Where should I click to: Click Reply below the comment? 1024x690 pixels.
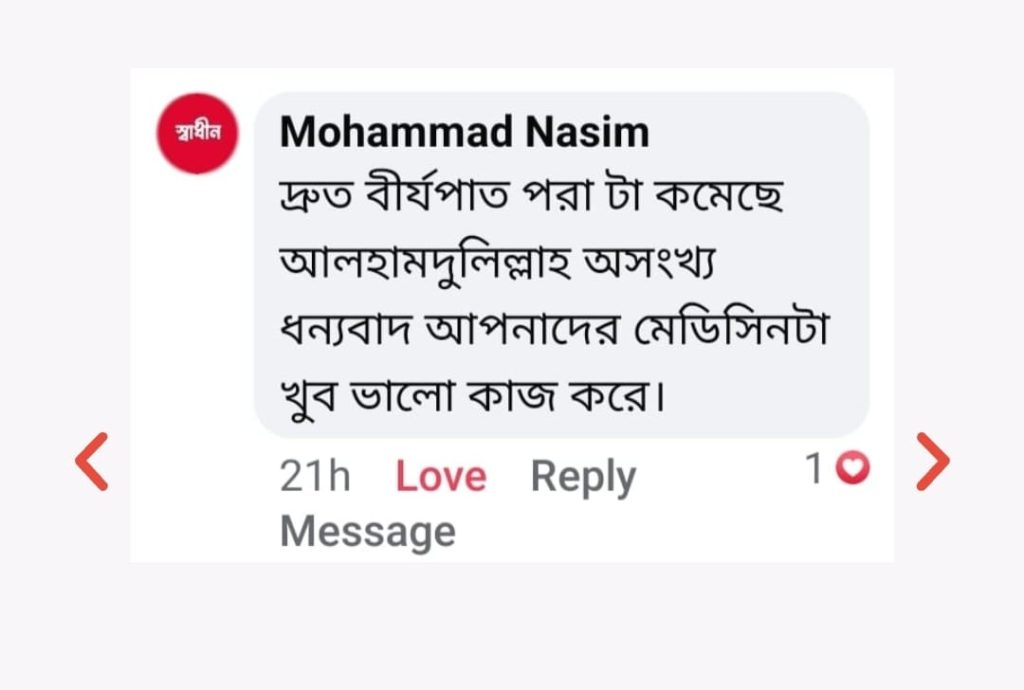[x=583, y=477]
